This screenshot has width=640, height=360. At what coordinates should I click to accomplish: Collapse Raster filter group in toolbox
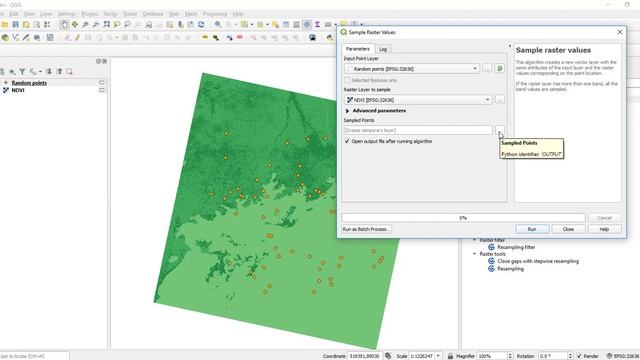(x=475, y=240)
